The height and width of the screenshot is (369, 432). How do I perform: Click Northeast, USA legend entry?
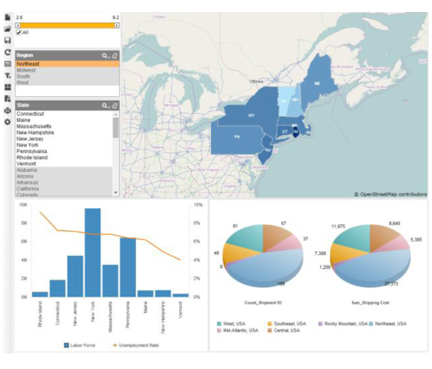pos(387,324)
